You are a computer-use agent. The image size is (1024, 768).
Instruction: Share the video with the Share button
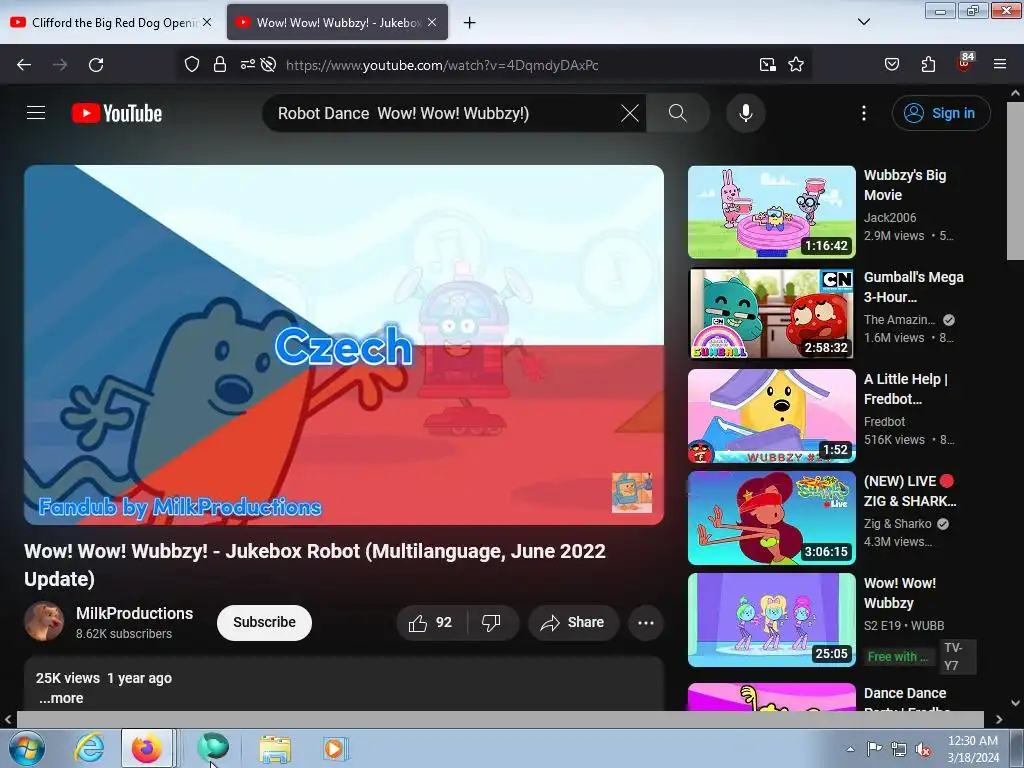[x=572, y=622]
